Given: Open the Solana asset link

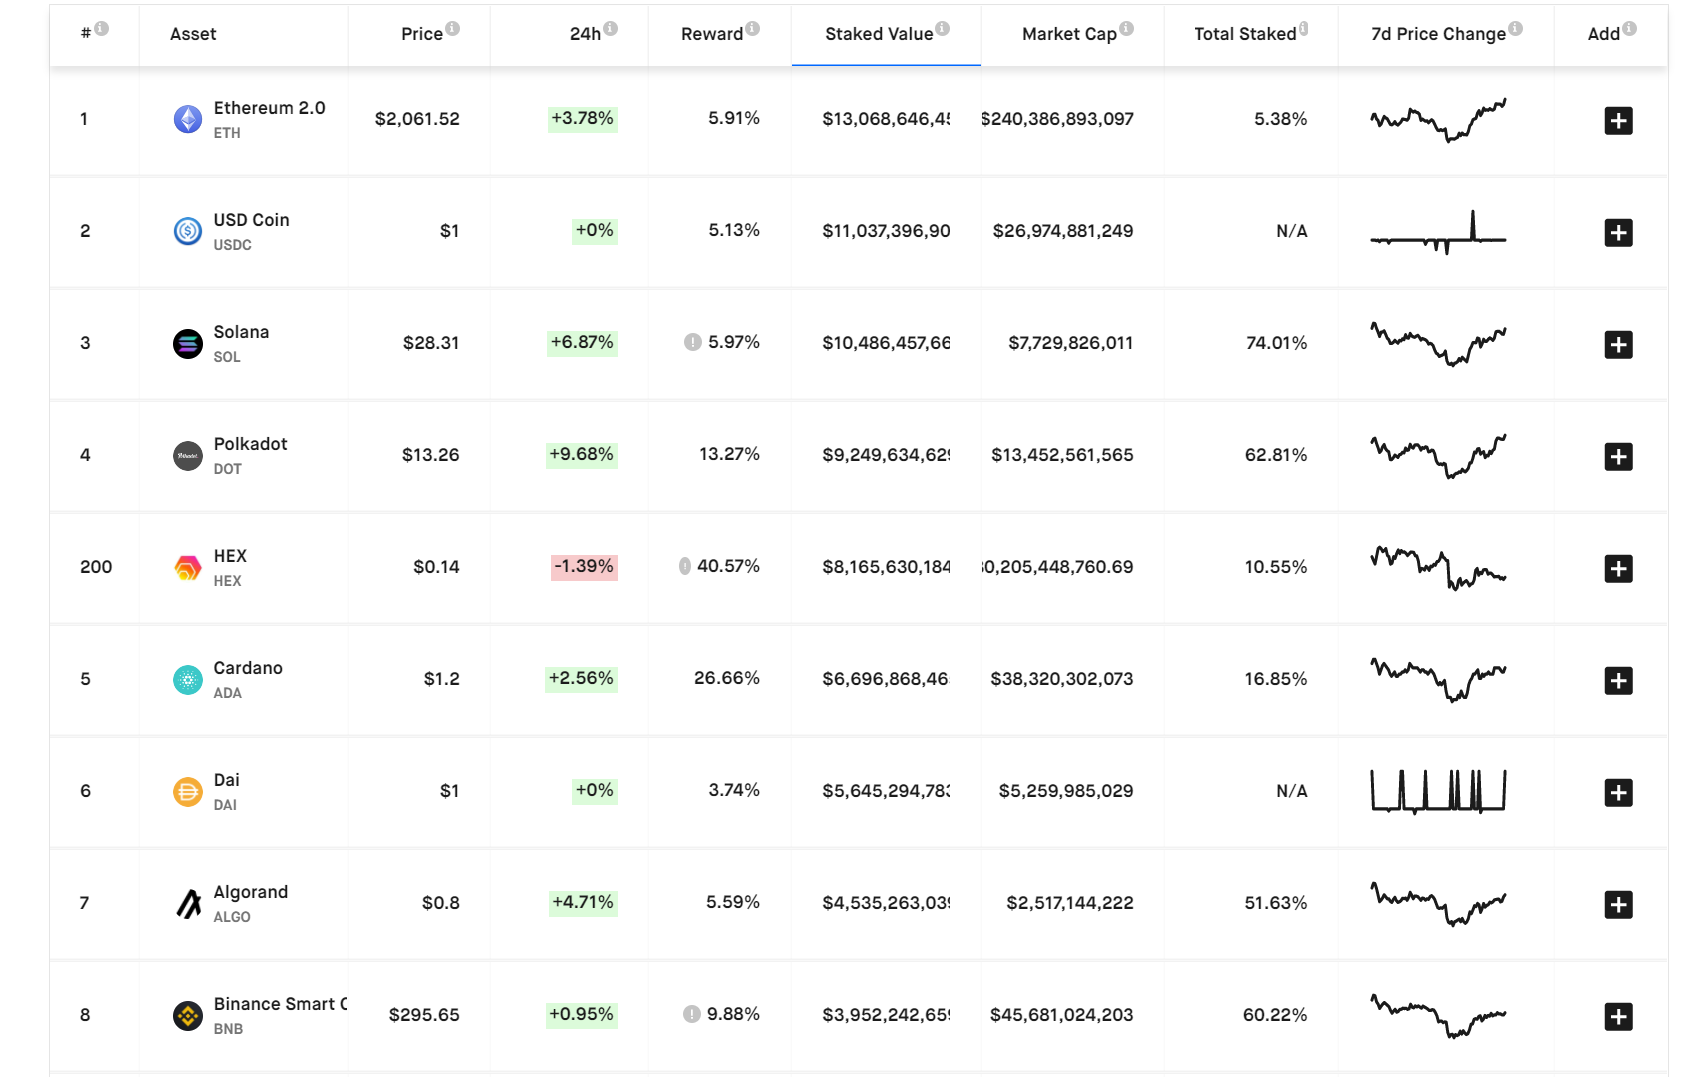Looking at the screenshot, I should (x=241, y=332).
